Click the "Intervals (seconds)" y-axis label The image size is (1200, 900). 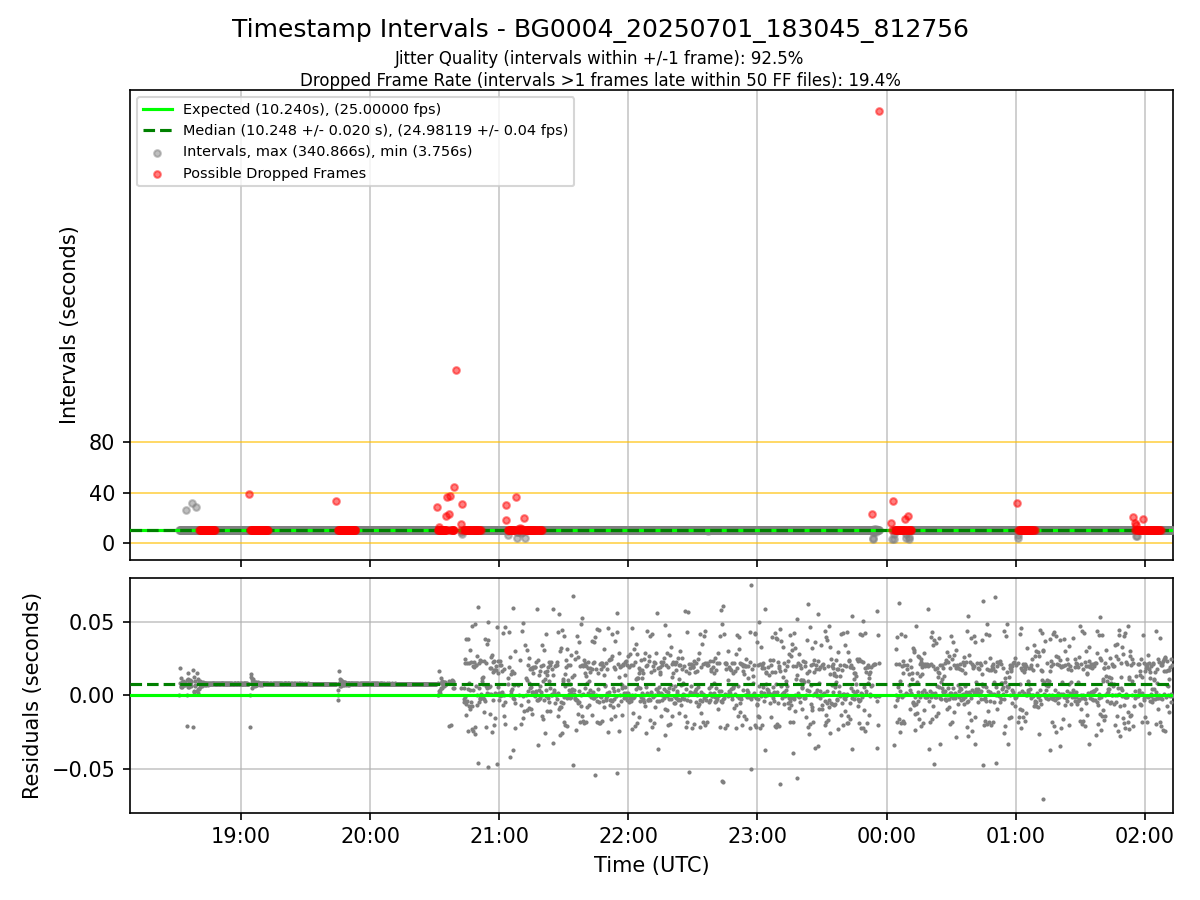(x=69, y=325)
